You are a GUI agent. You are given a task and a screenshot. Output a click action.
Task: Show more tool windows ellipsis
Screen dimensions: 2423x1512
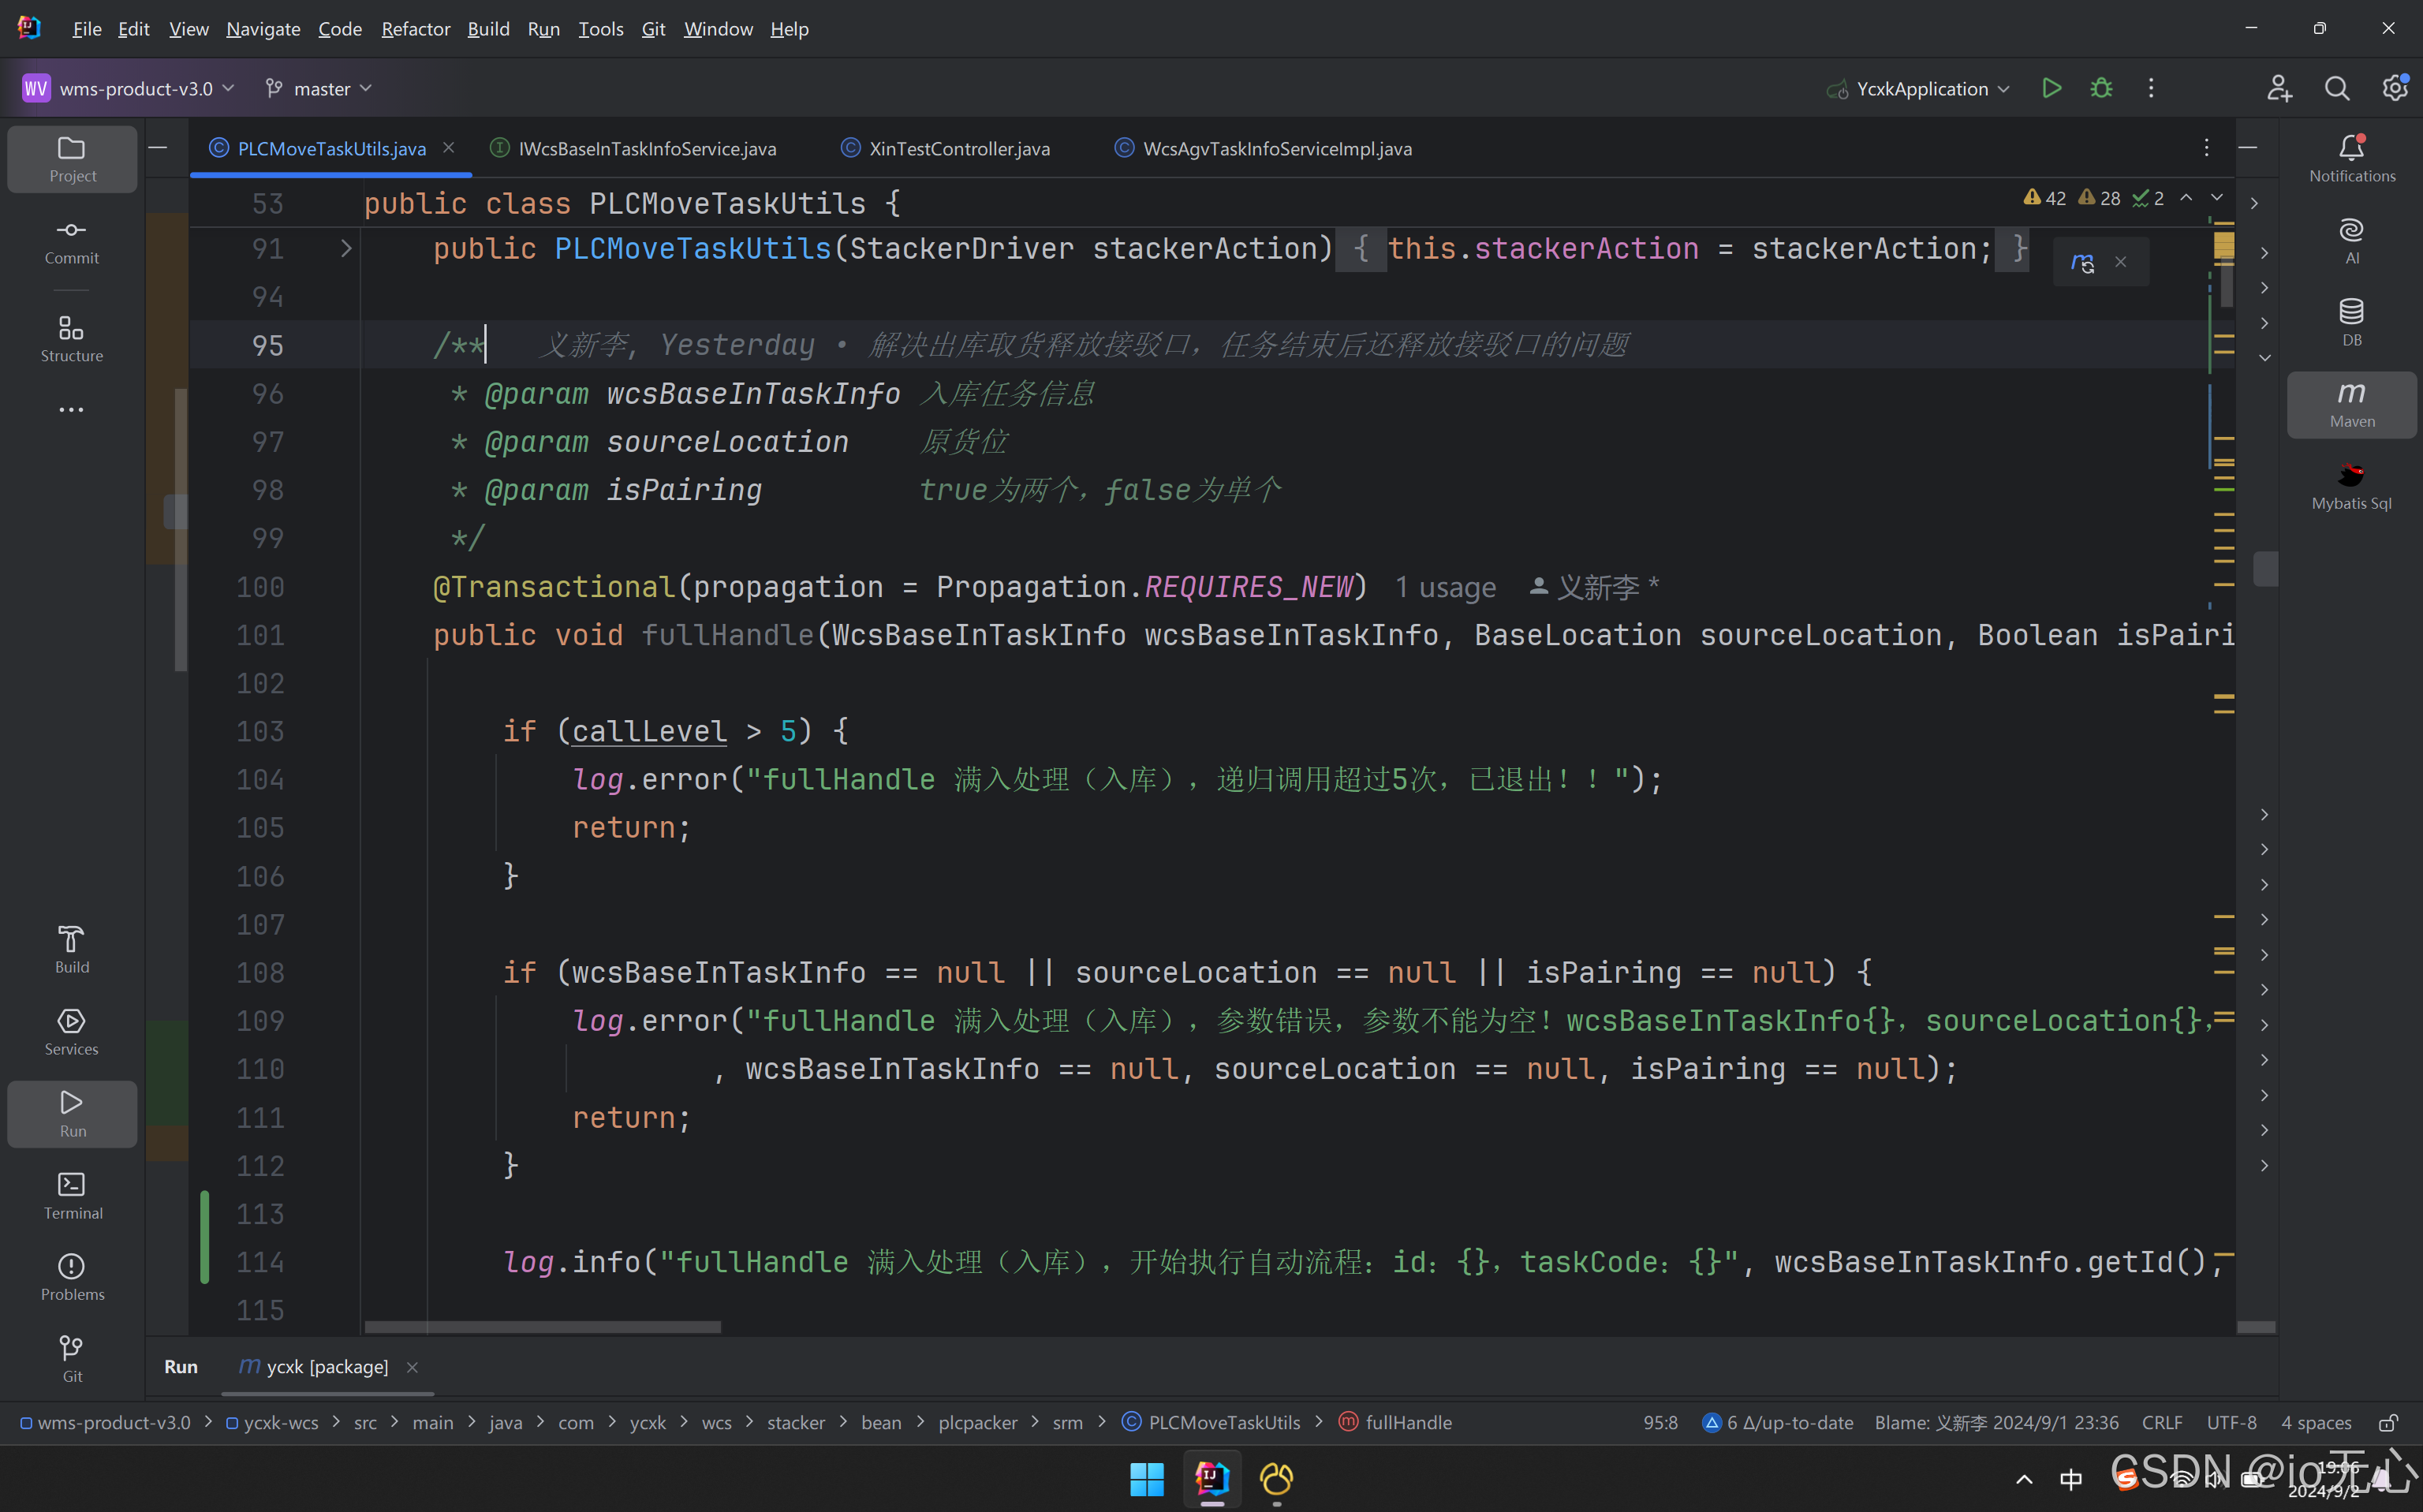click(x=72, y=410)
